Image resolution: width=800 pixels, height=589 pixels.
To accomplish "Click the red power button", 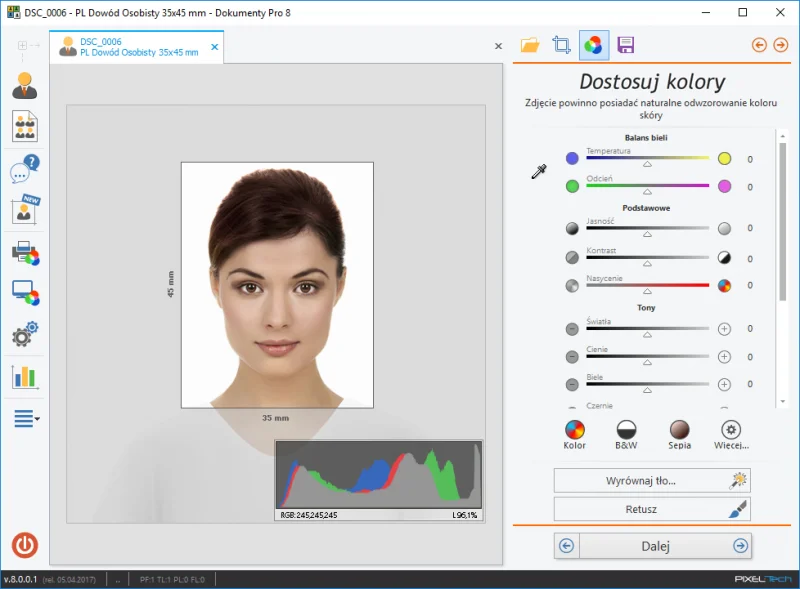I will tap(25, 545).
